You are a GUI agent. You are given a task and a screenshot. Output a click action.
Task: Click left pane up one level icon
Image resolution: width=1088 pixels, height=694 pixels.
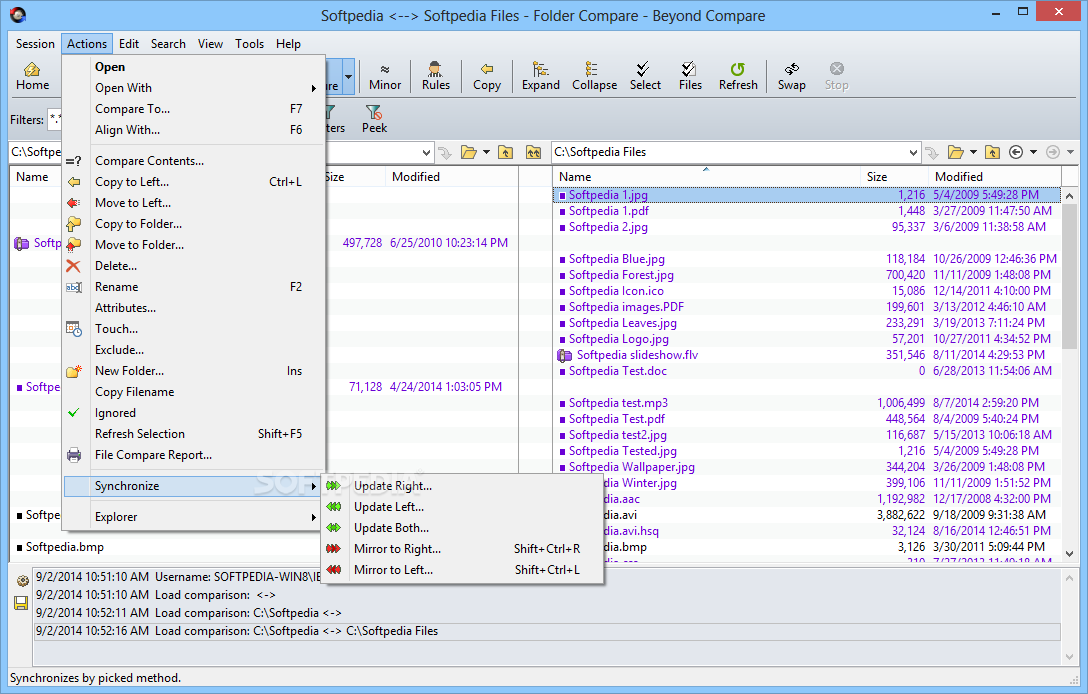click(505, 152)
